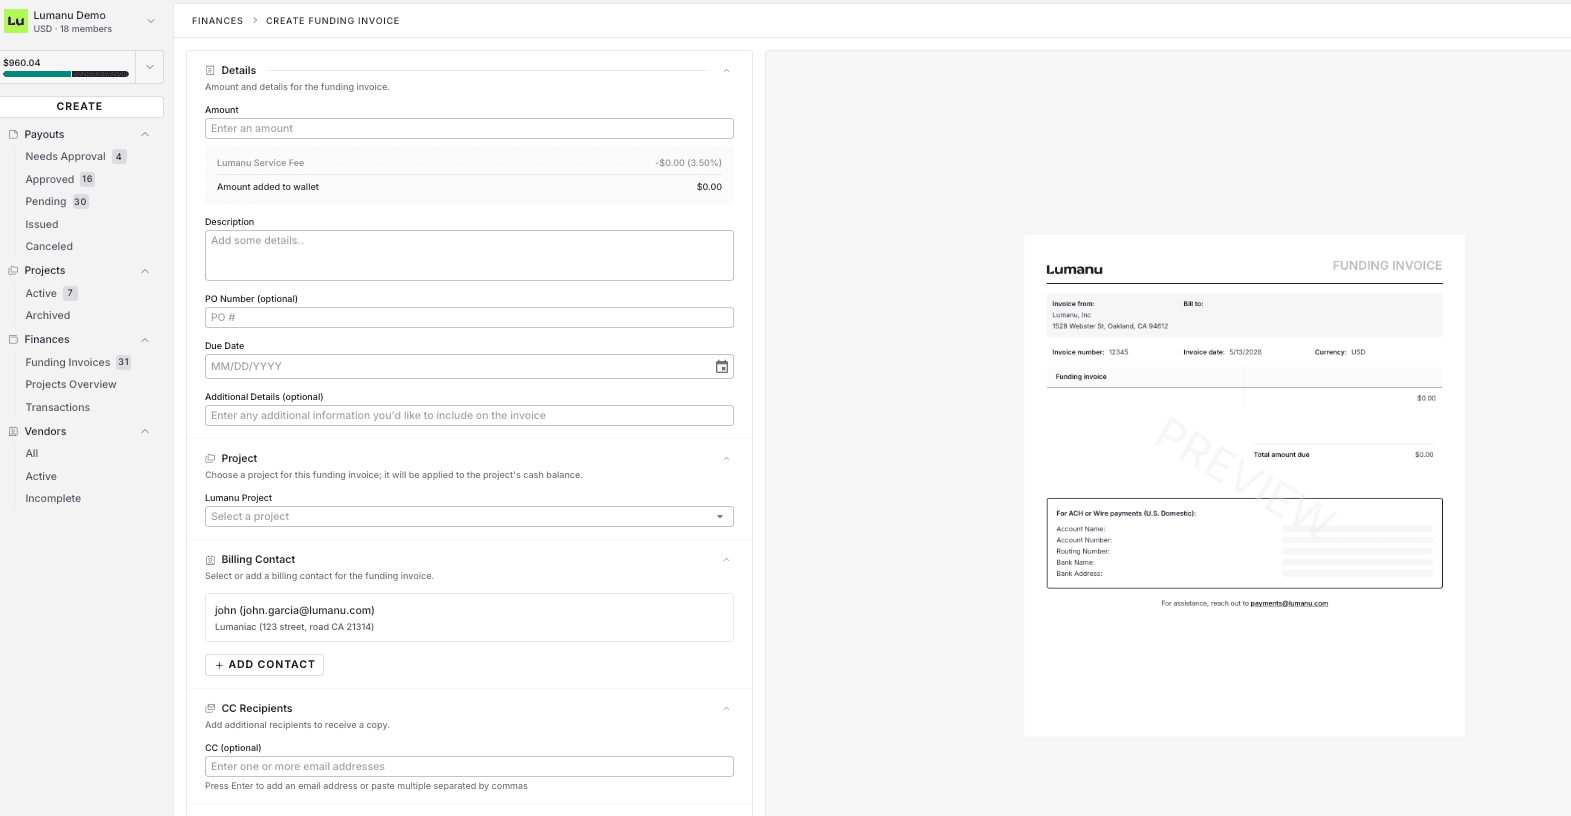1571x816 pixels.
Task: Focus the Amount input field
Action: click(x=469, y=129)
